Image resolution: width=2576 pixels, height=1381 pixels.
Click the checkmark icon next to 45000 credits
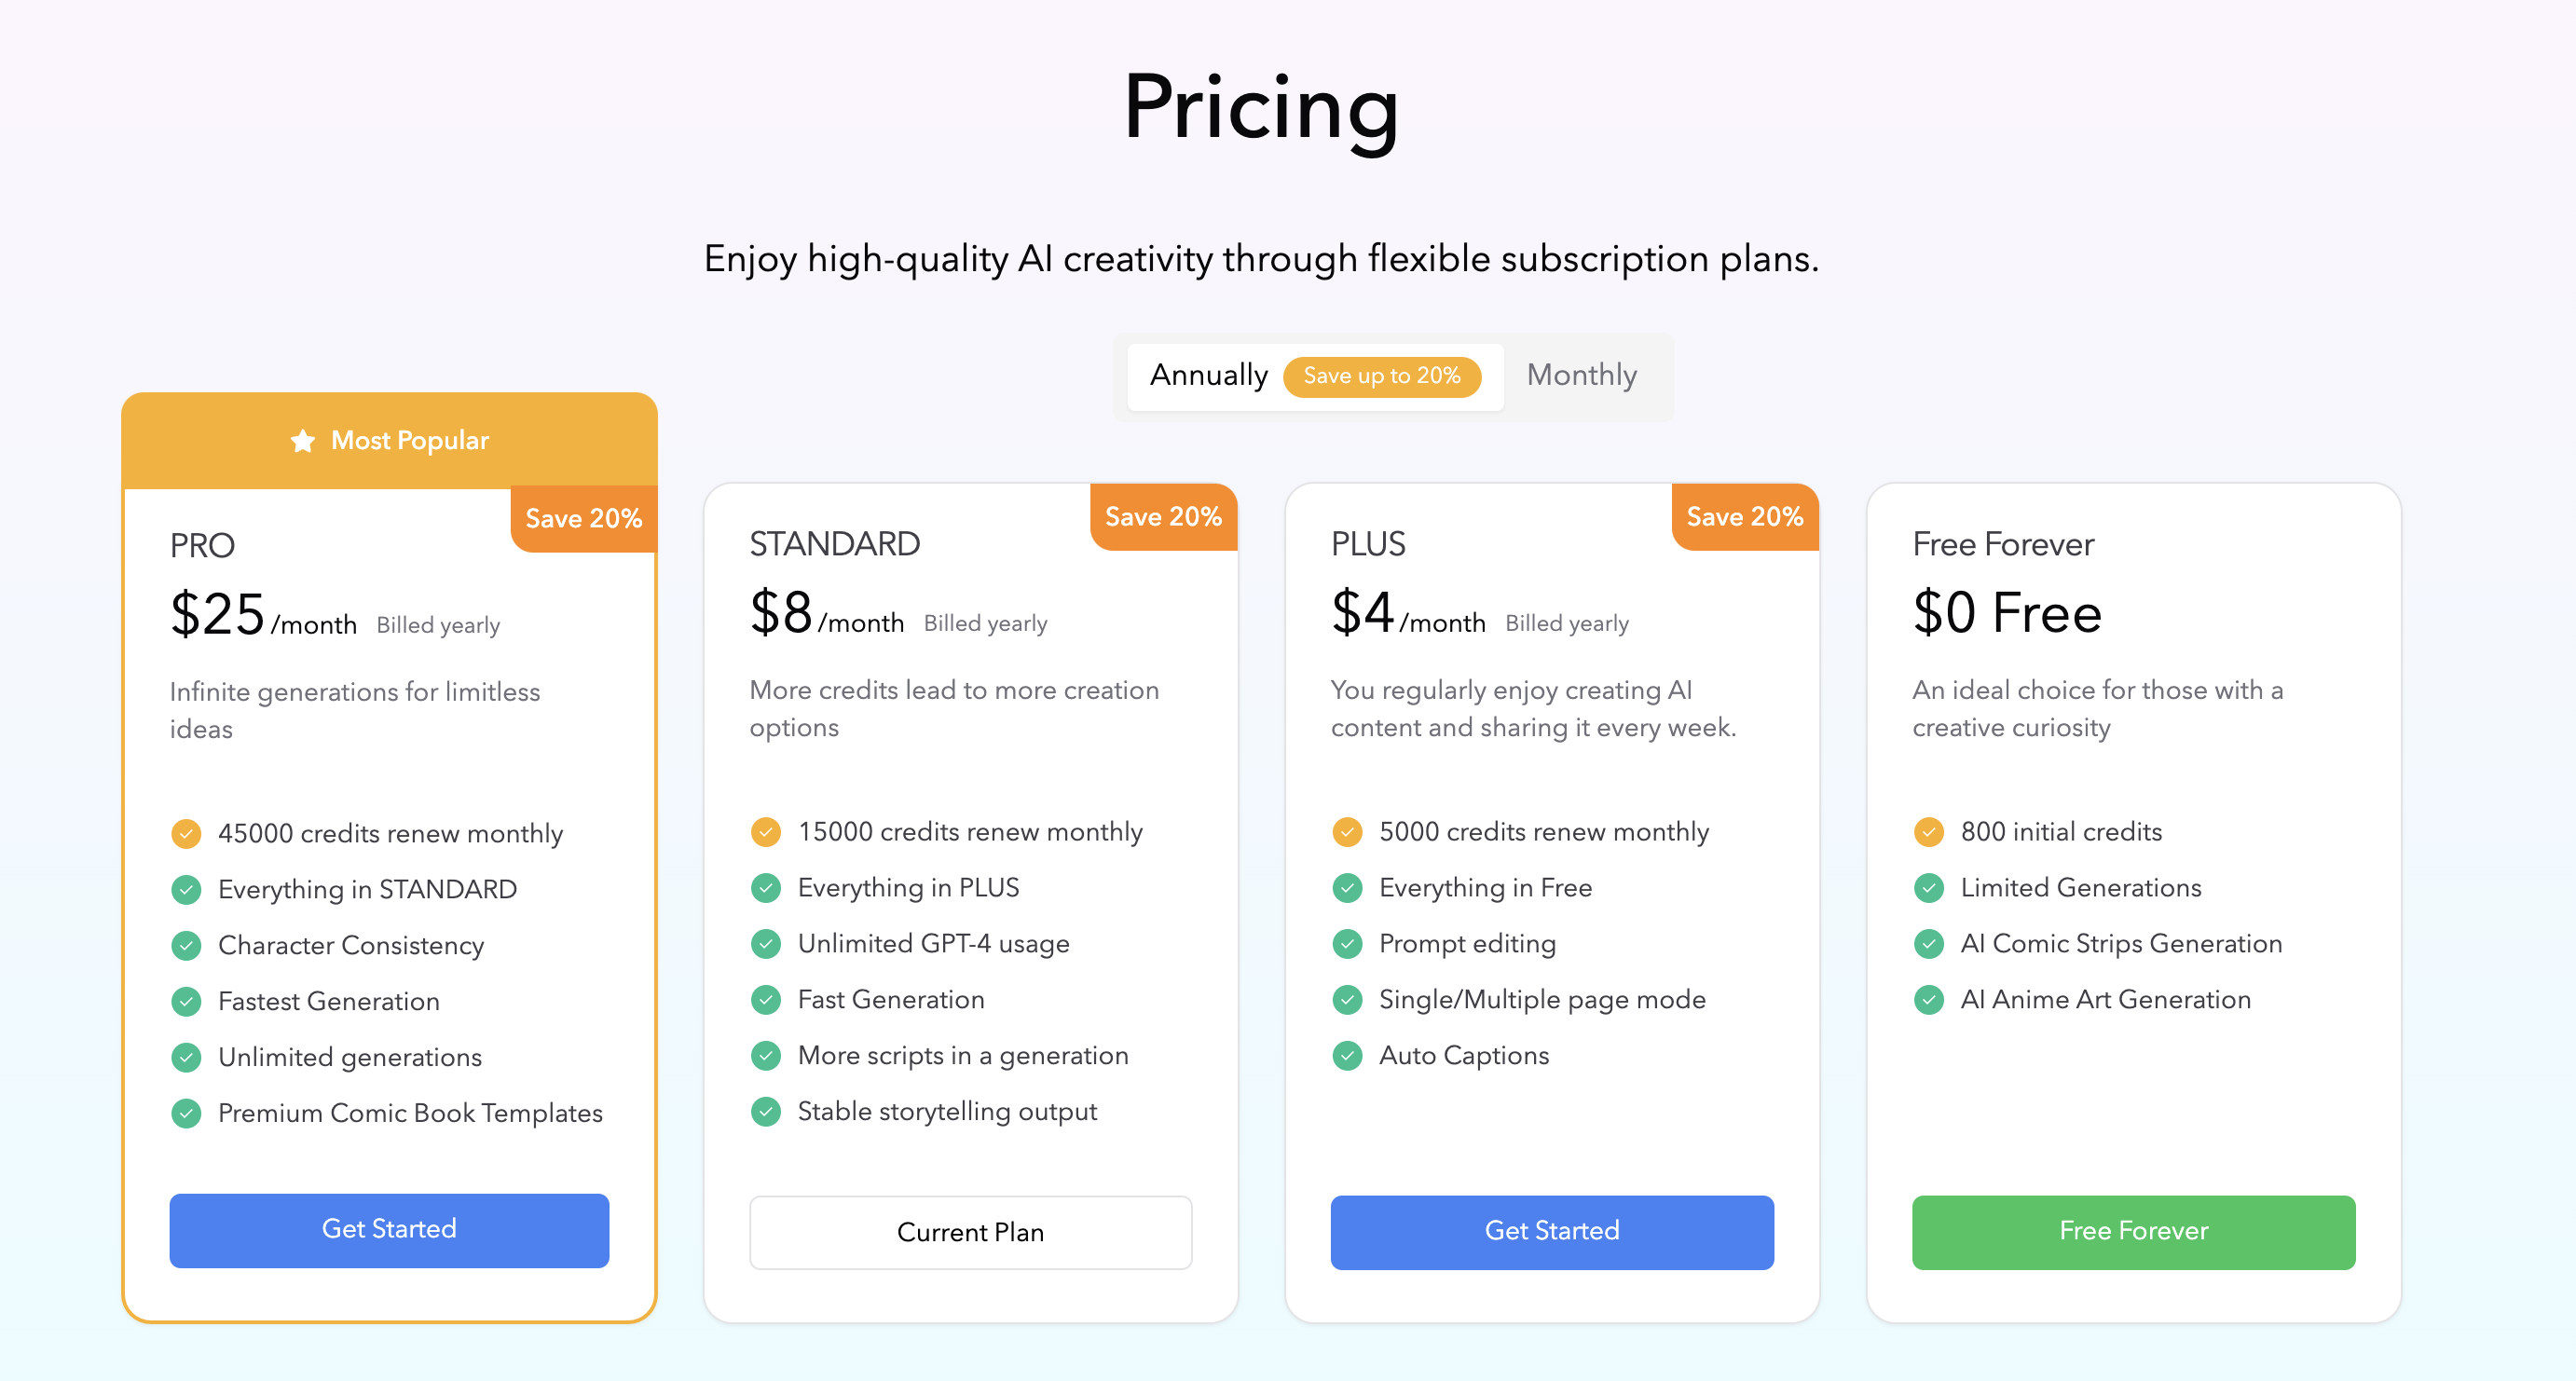(x=186, y=833)
